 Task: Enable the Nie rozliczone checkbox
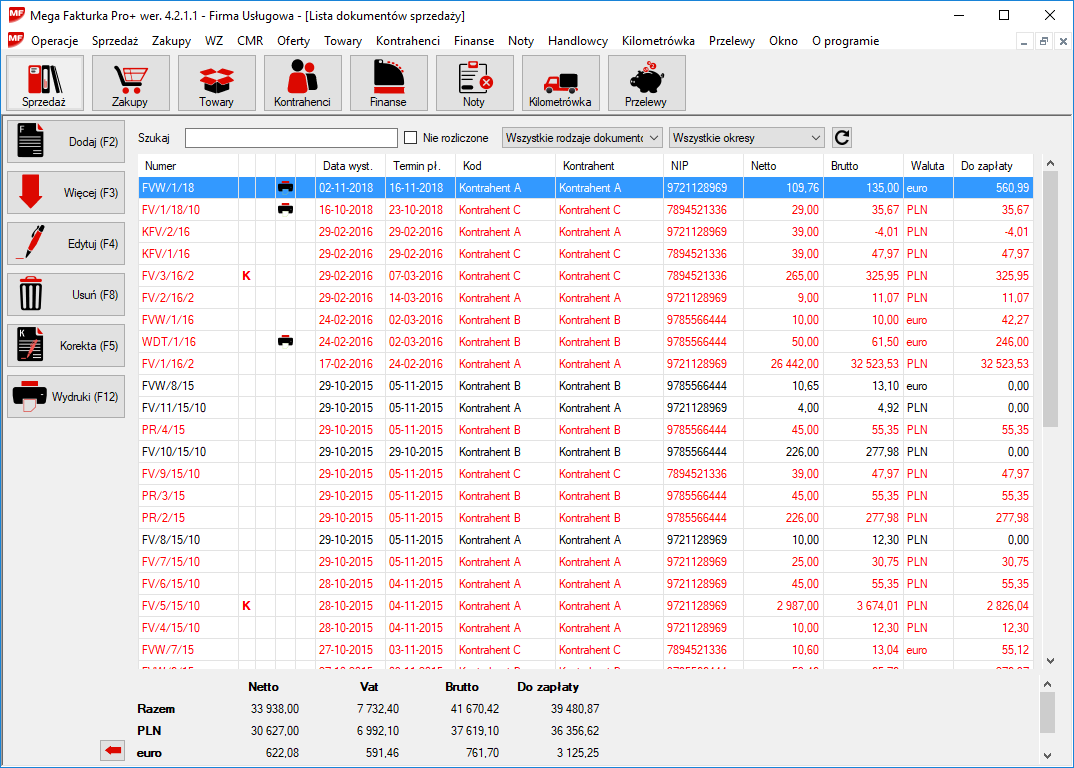410,138
